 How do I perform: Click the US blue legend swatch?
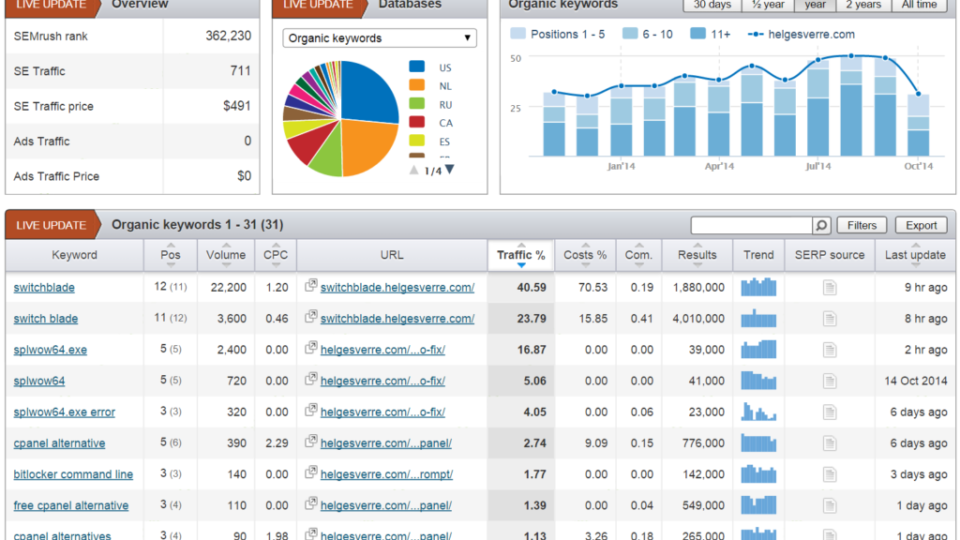417,67
